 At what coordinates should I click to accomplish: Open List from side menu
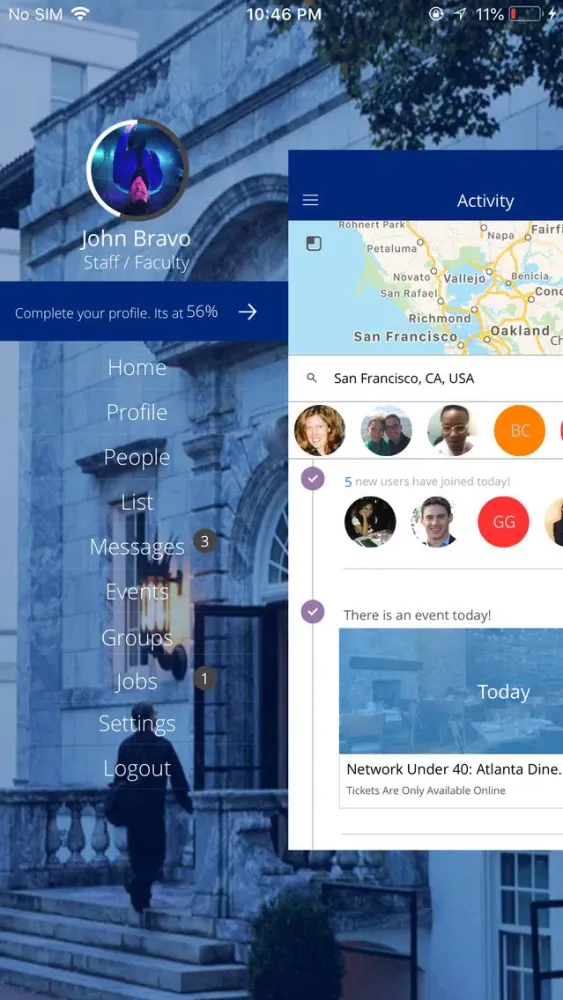[137, 503]
